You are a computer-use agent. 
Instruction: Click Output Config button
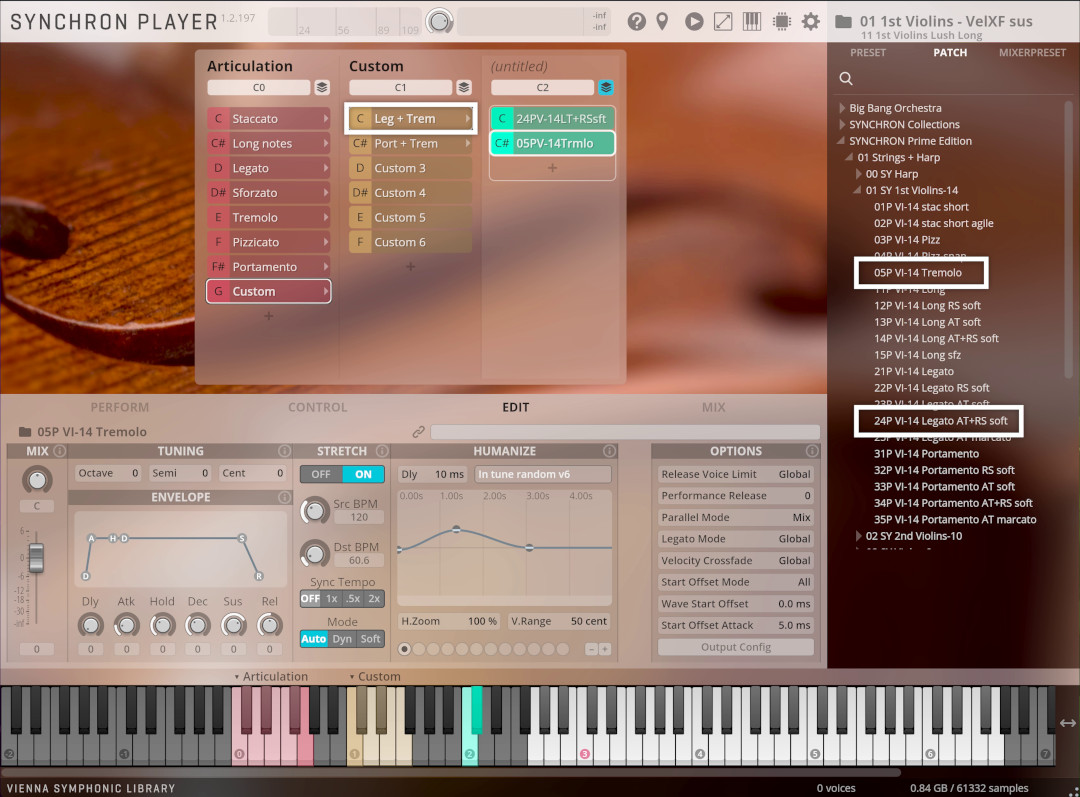pos(736,647)
